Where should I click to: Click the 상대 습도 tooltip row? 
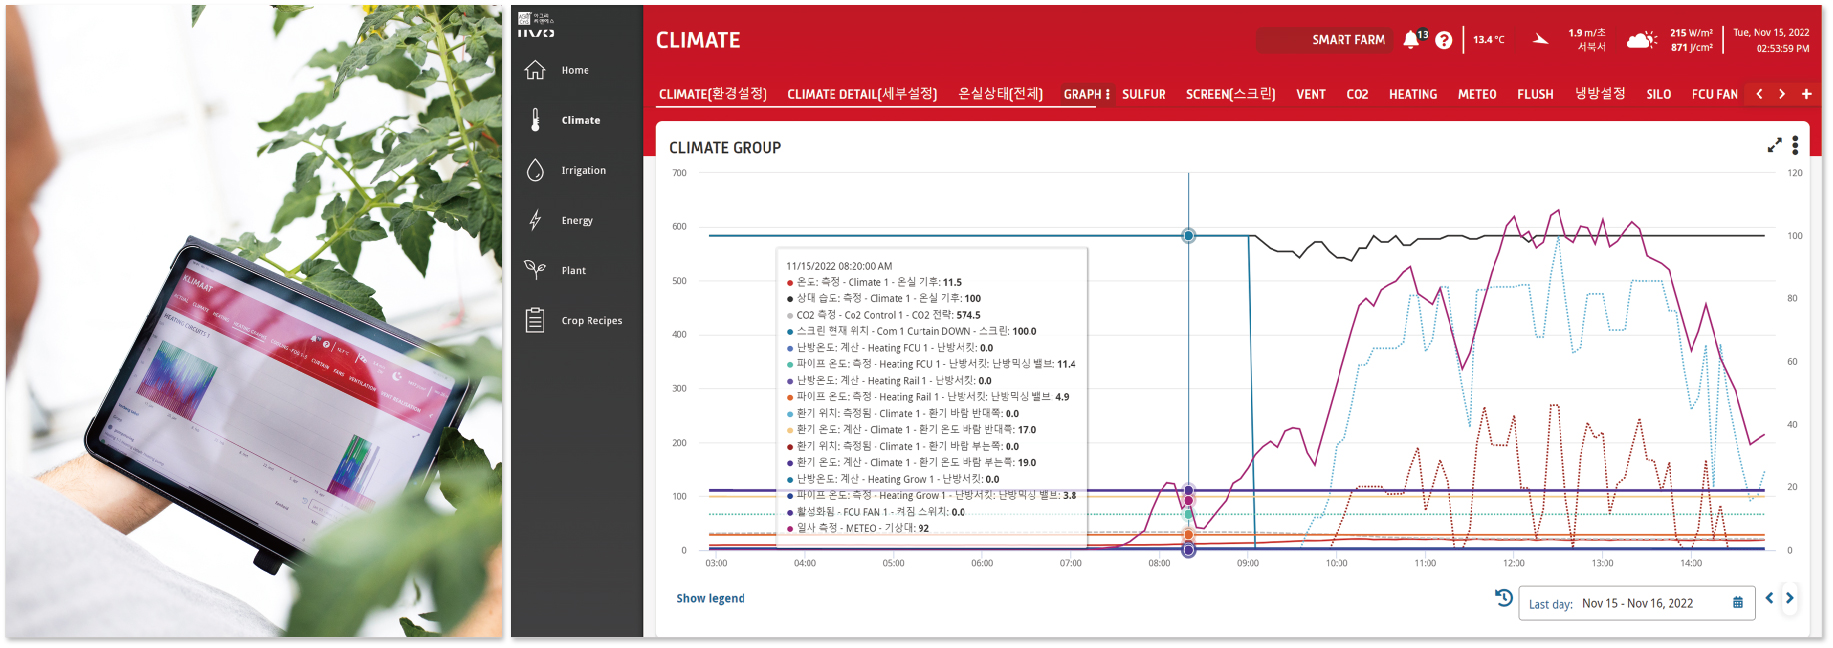pyautogui.click(x=884, y=298)
